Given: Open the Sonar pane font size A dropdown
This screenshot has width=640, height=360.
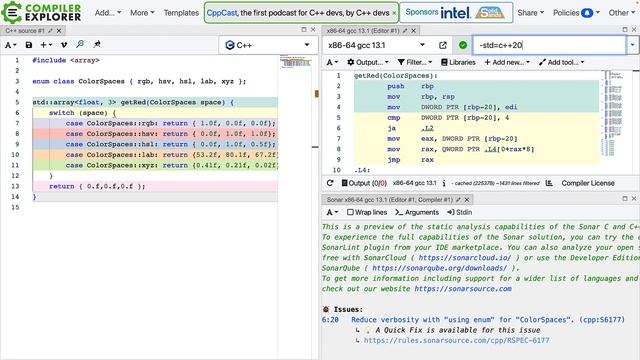Looking at the screenshot, I should pos(332,212).
